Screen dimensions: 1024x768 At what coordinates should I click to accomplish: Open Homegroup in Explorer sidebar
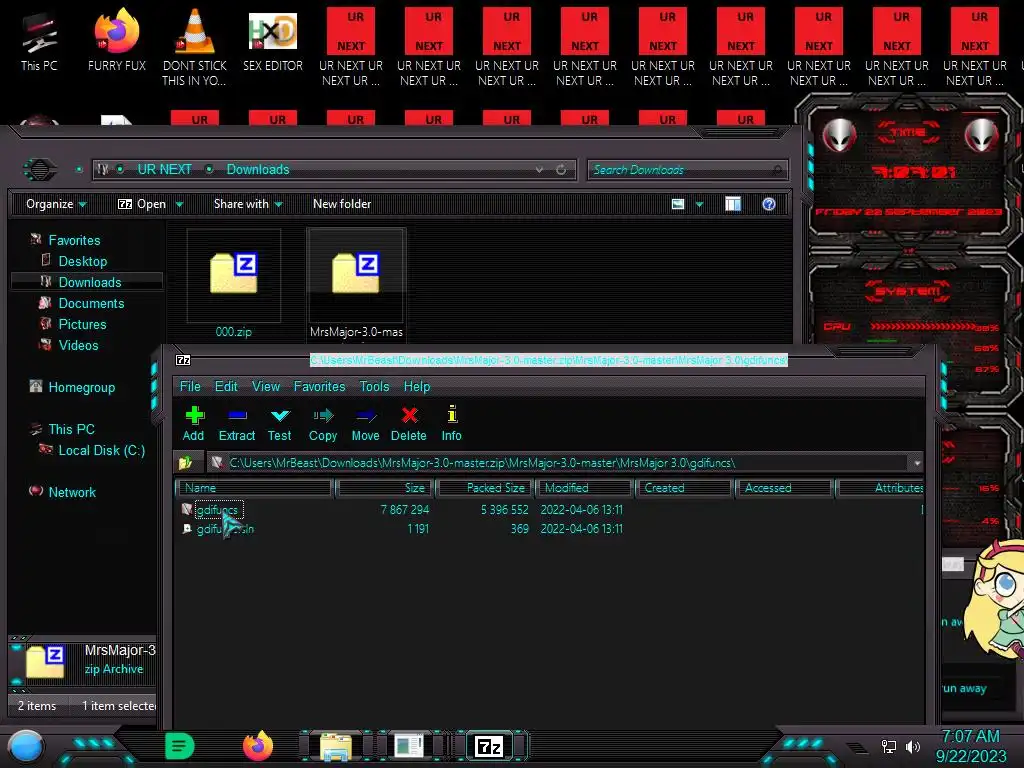pyautogui.click(x=82, y=387)
